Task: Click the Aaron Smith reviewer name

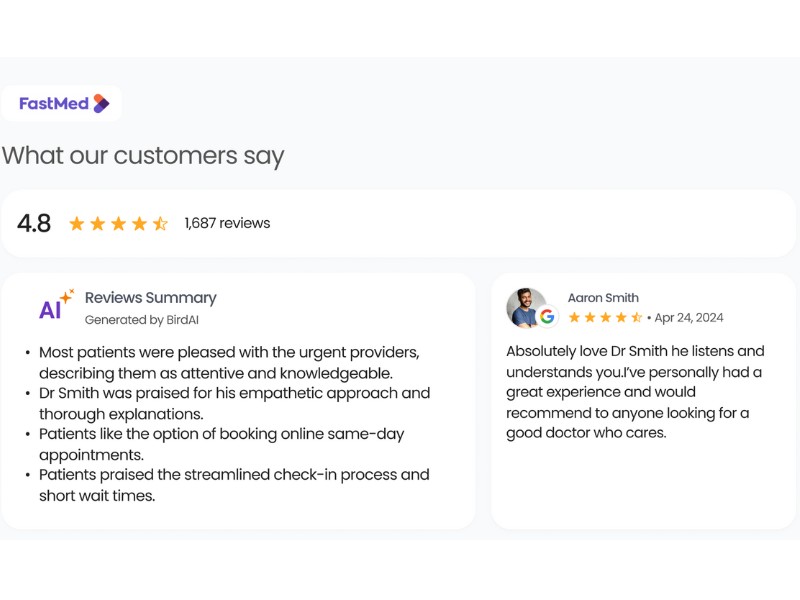Action: 603,297
